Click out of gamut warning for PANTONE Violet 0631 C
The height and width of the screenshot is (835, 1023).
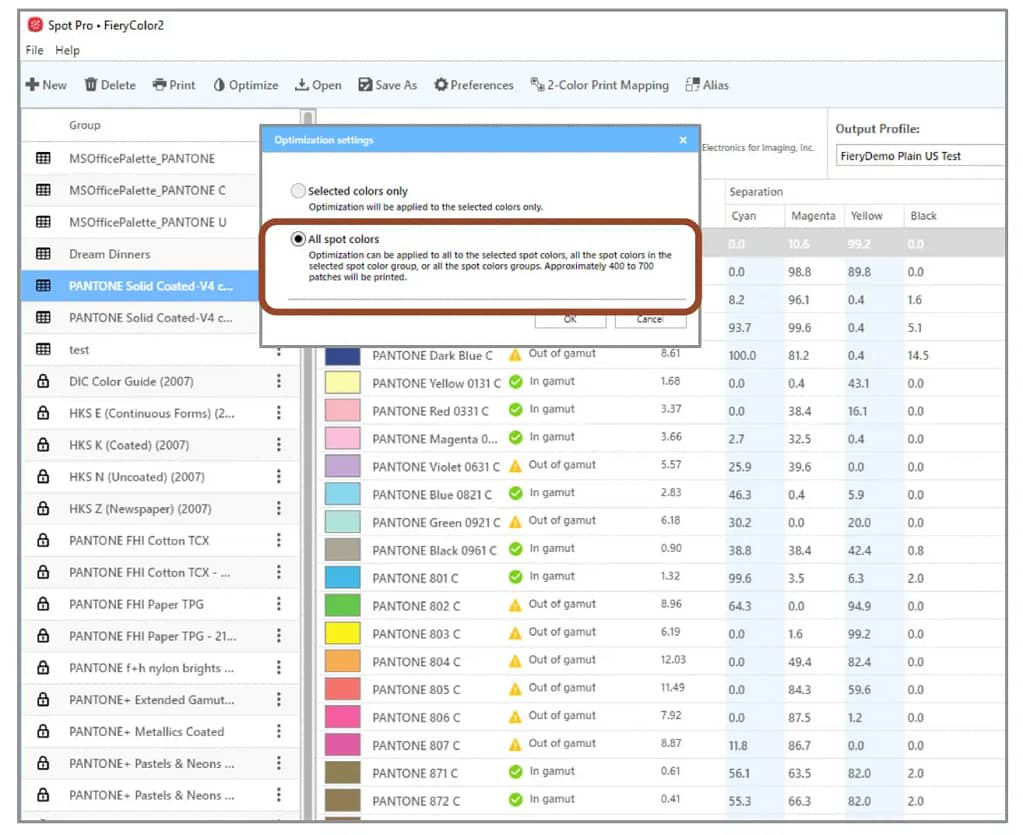click(x=515, y=466)
